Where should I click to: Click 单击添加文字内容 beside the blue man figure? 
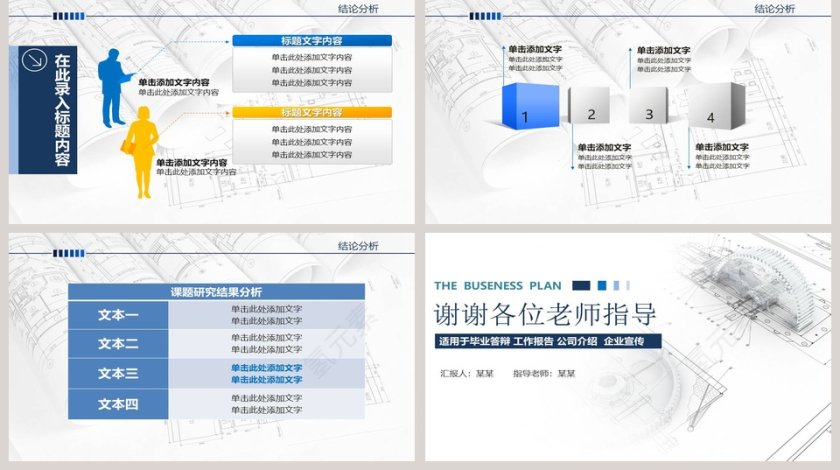coord(174,83)
